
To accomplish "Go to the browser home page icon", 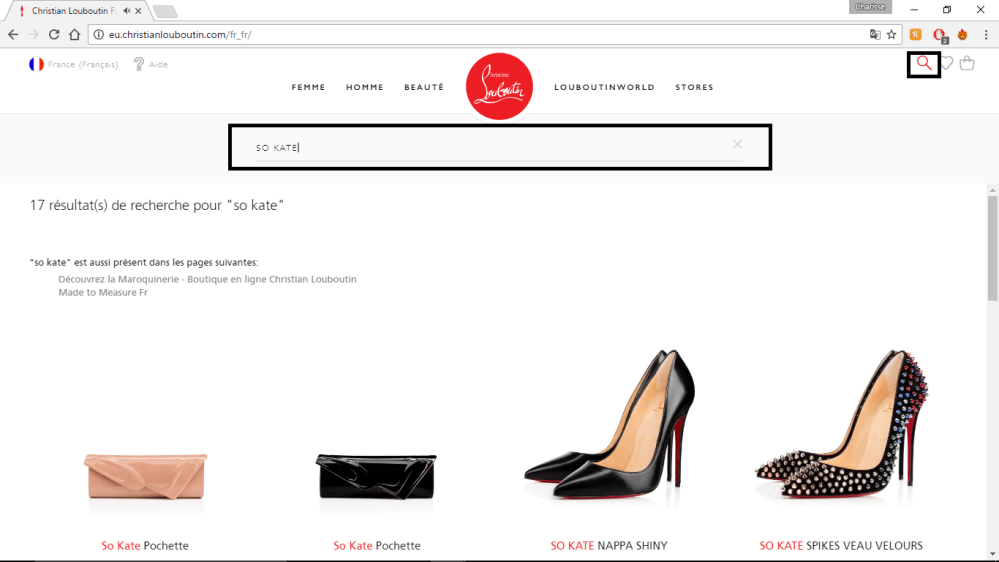I will coord(75,34).
